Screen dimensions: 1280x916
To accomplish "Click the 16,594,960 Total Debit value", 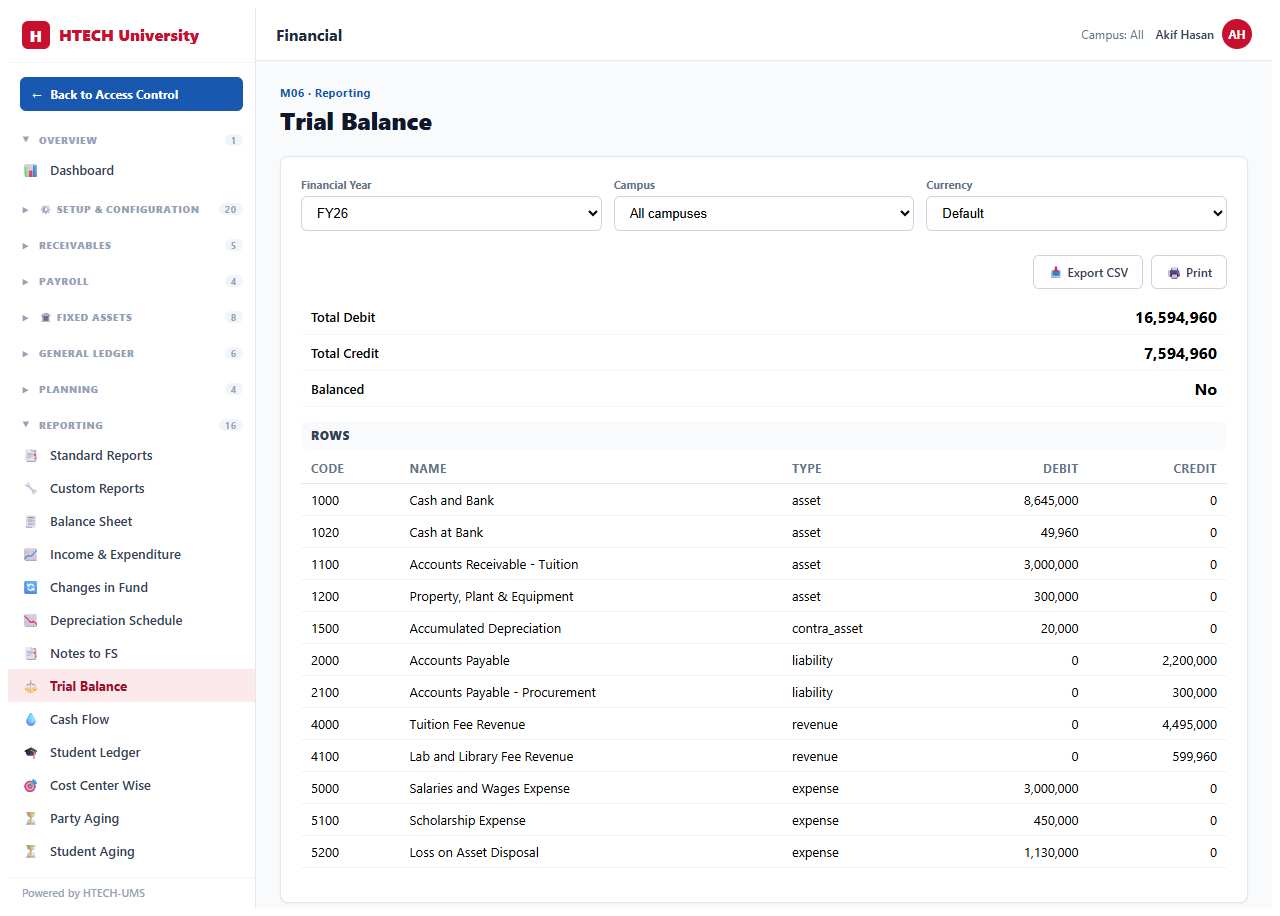I will 1176,318.
